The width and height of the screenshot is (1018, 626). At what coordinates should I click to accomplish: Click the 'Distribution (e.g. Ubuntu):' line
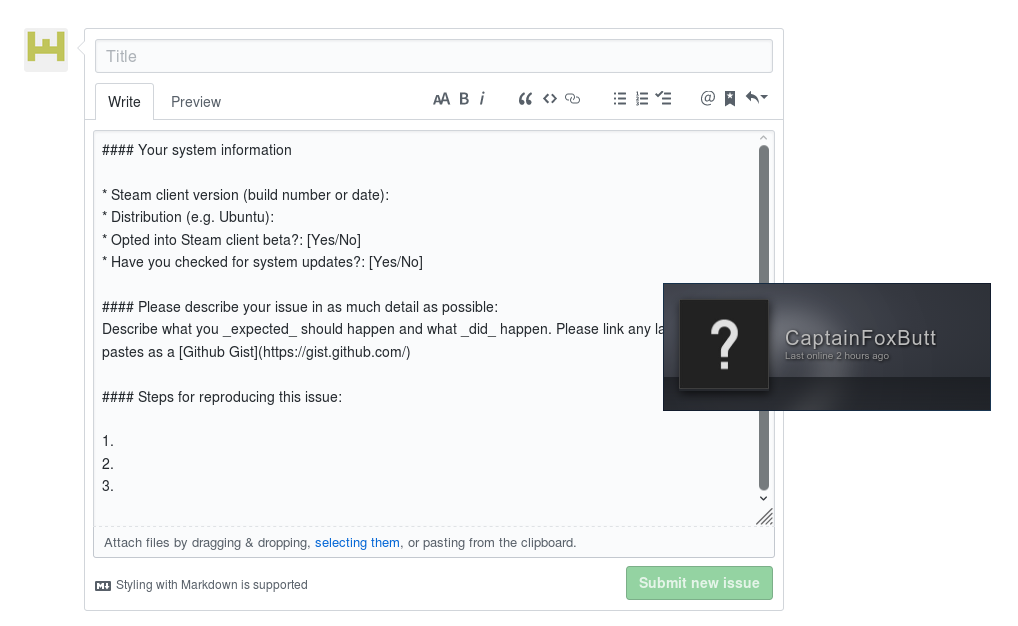pyautogui.click(x=188, y=217)
